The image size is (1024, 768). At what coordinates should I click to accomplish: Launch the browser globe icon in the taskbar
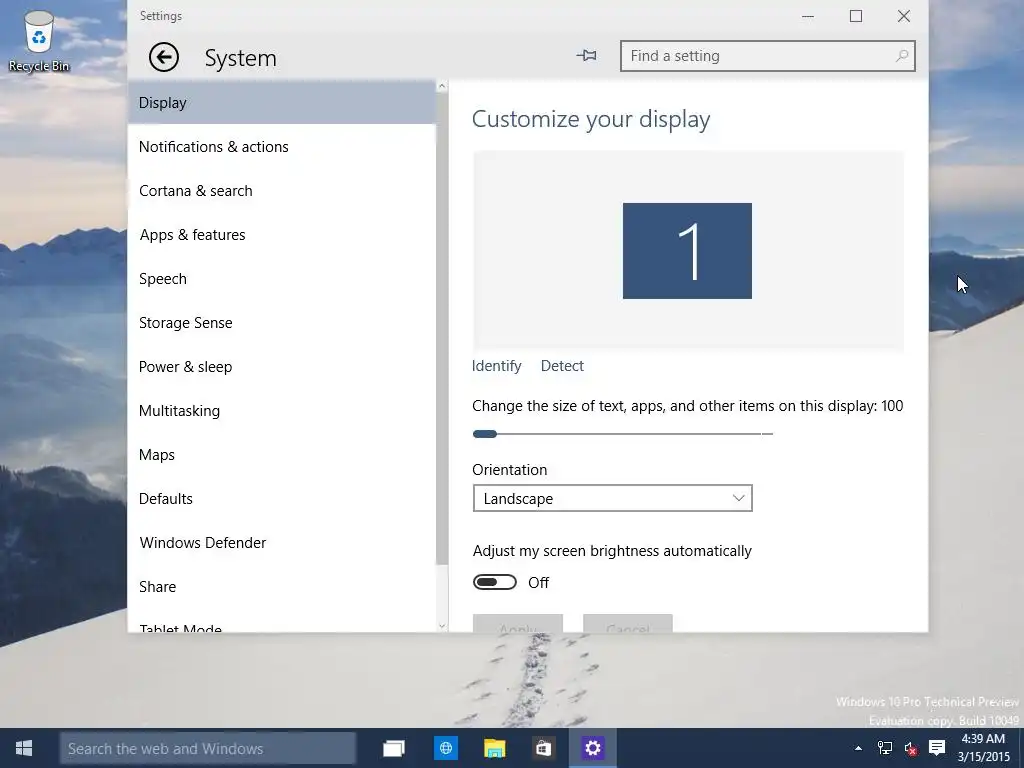coord(446,748)
